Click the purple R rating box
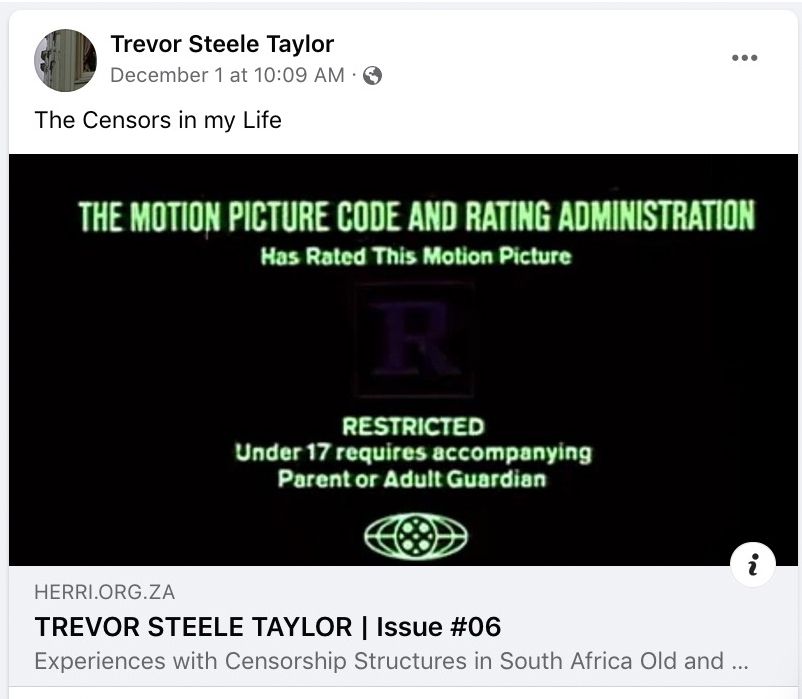The height and width of the screenshot is (699, 802). click(414, 338)
